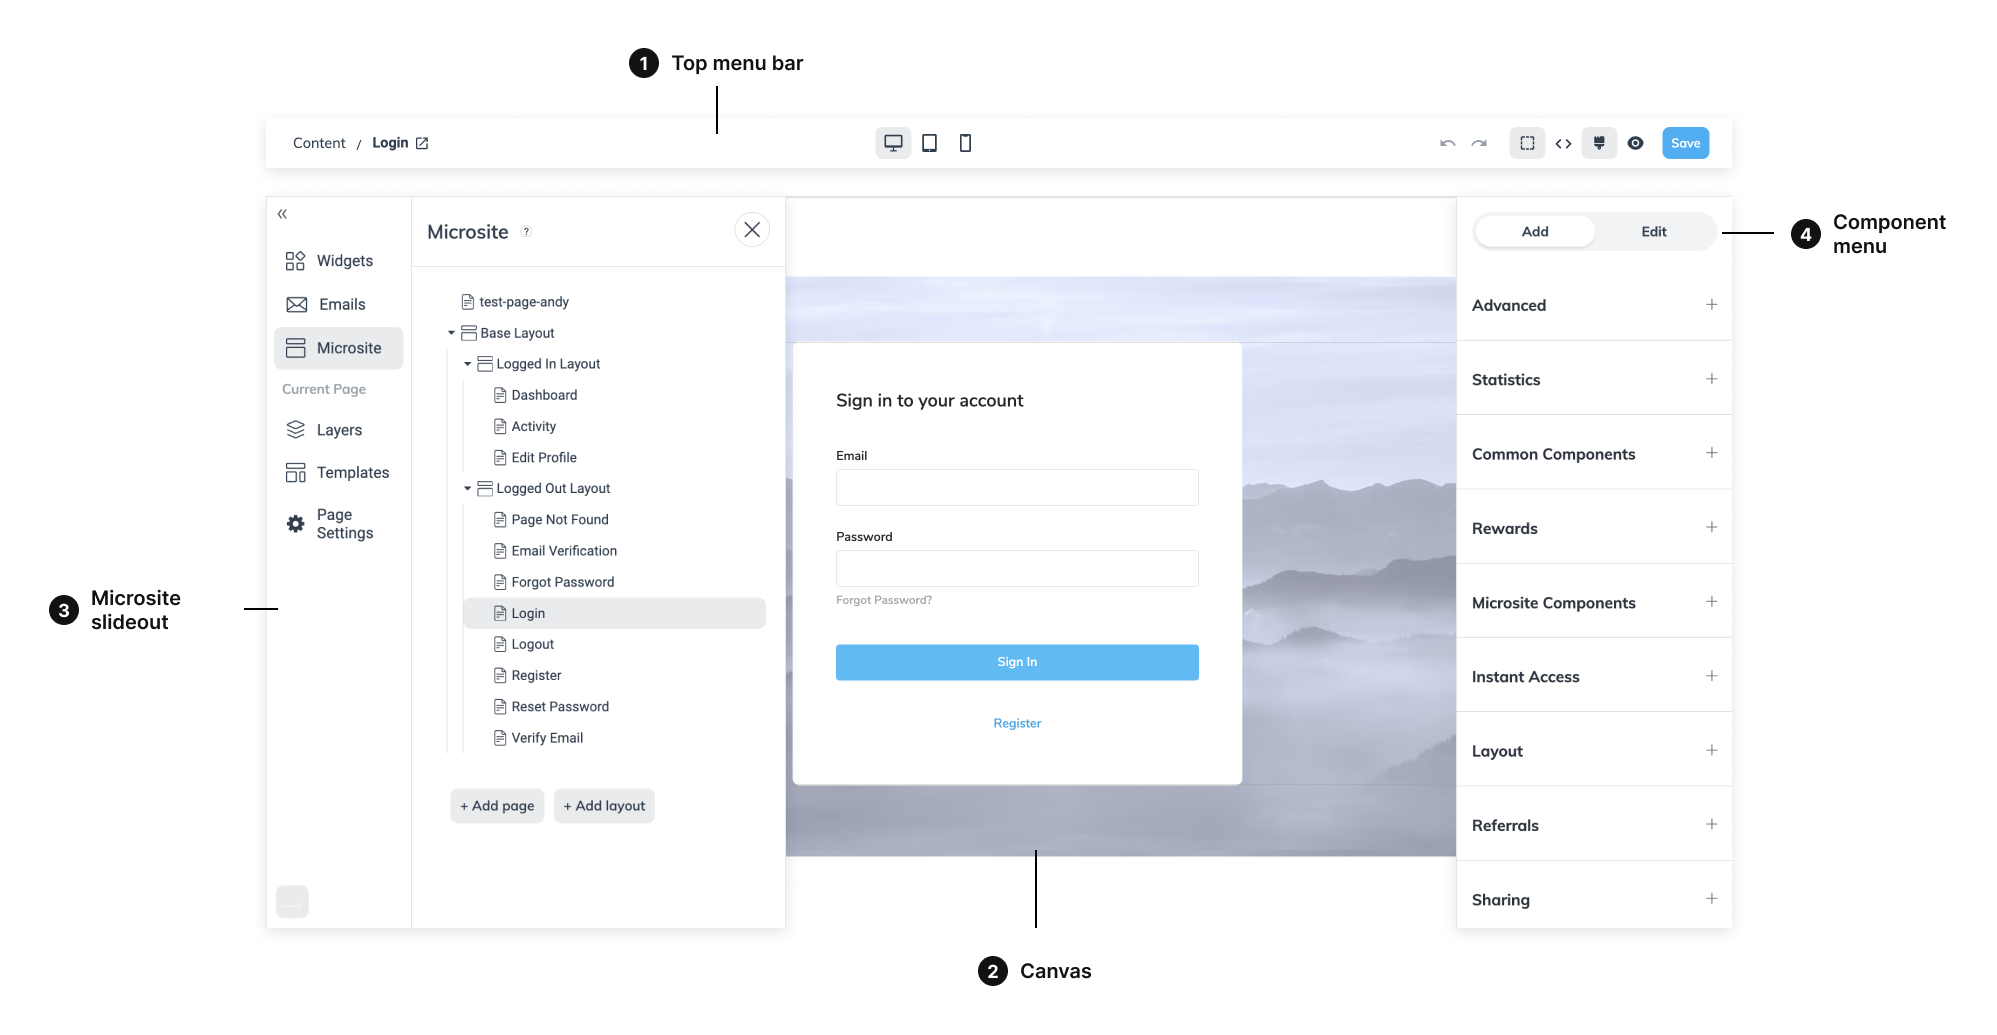Click Forgot Password? link on canvas

tap(884, 600)
